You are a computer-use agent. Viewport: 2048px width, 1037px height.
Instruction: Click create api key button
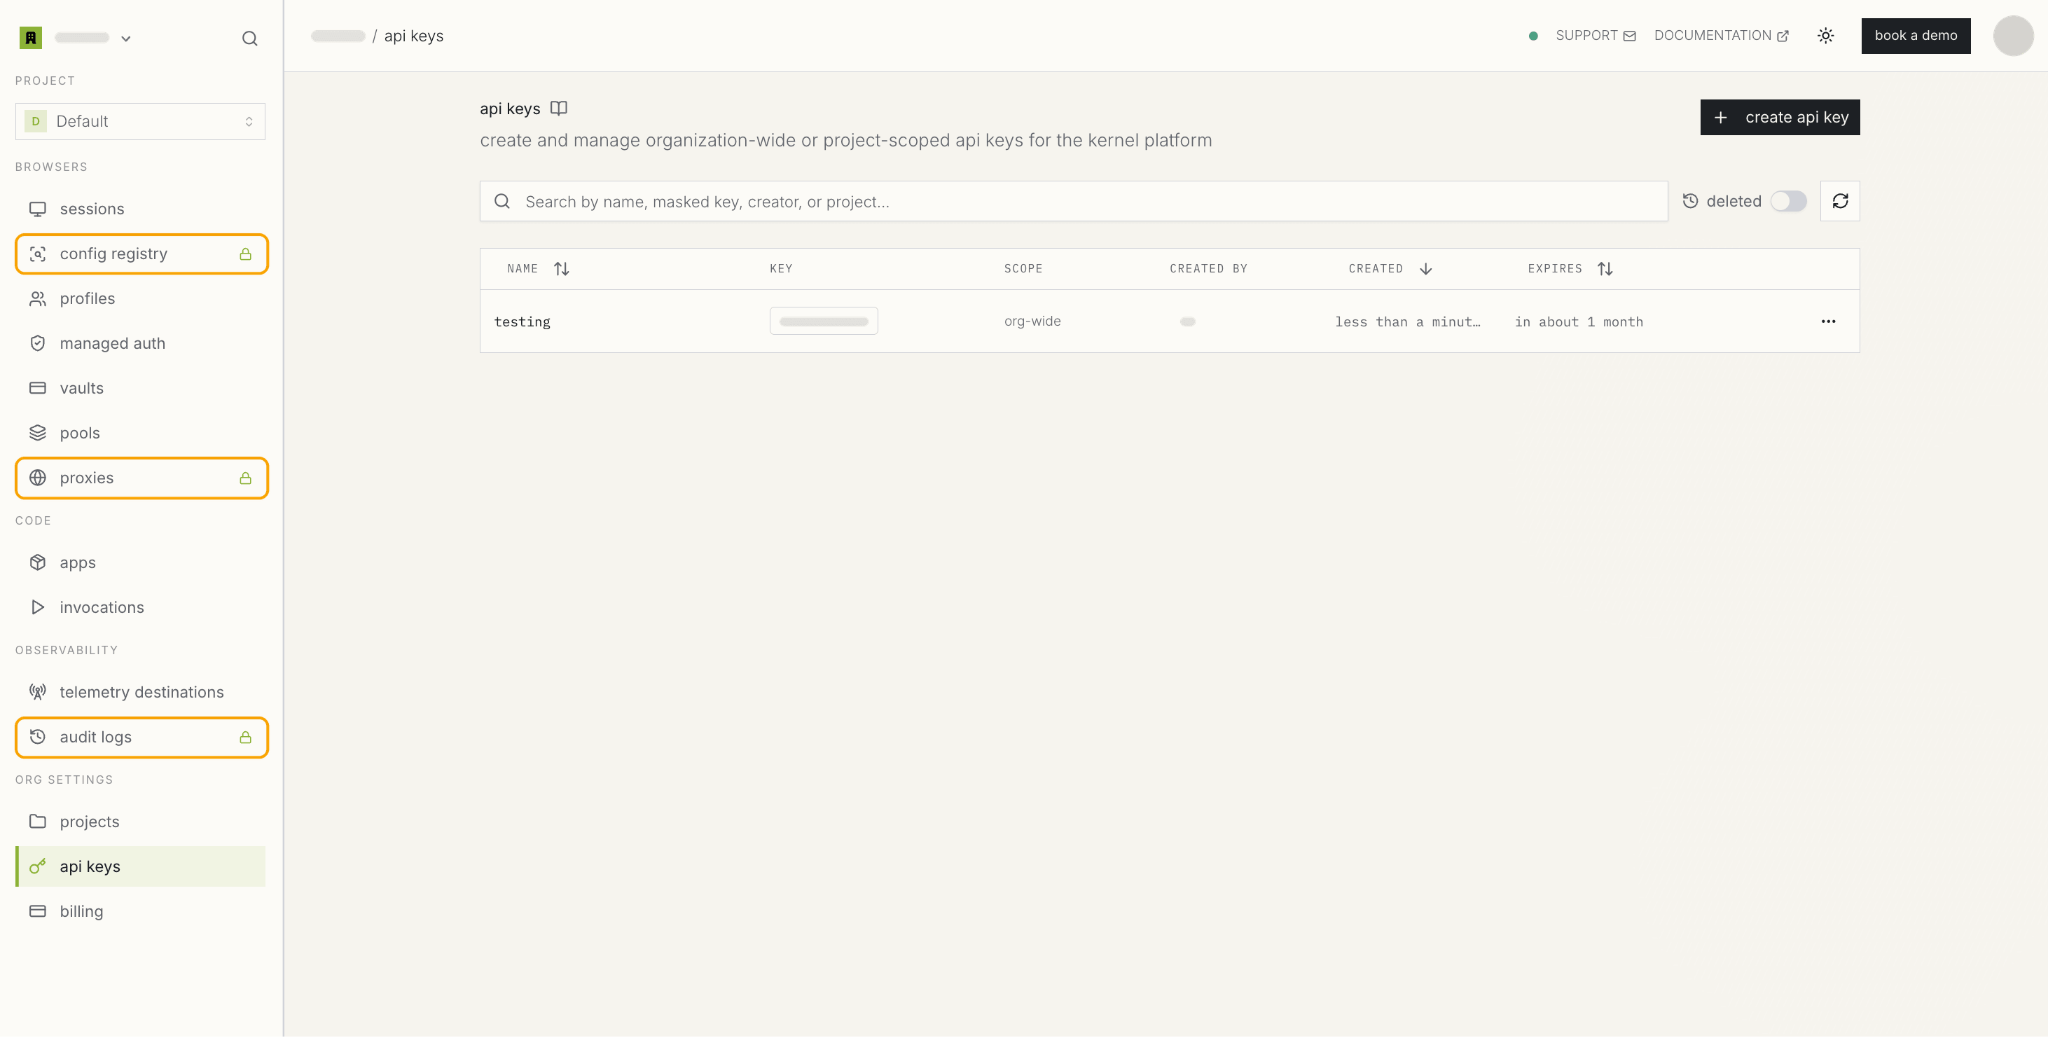click(x=1780, y=117)
